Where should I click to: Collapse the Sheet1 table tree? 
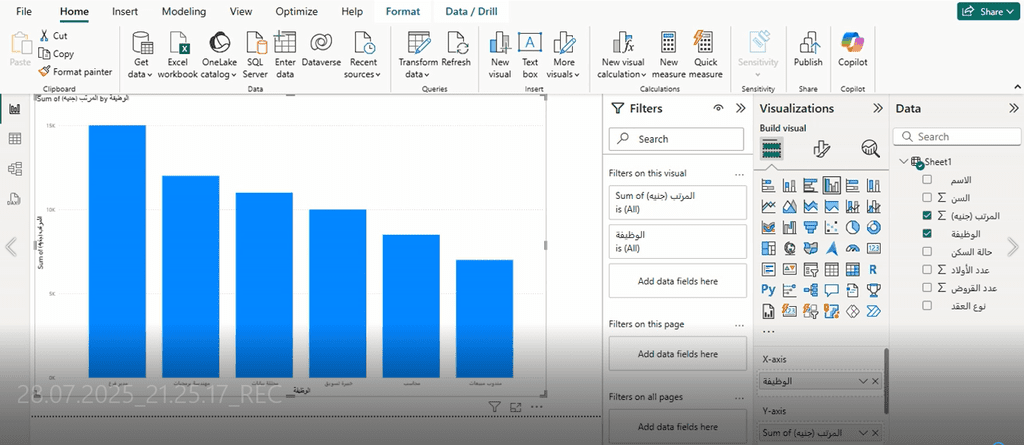[x=903, y=162]
